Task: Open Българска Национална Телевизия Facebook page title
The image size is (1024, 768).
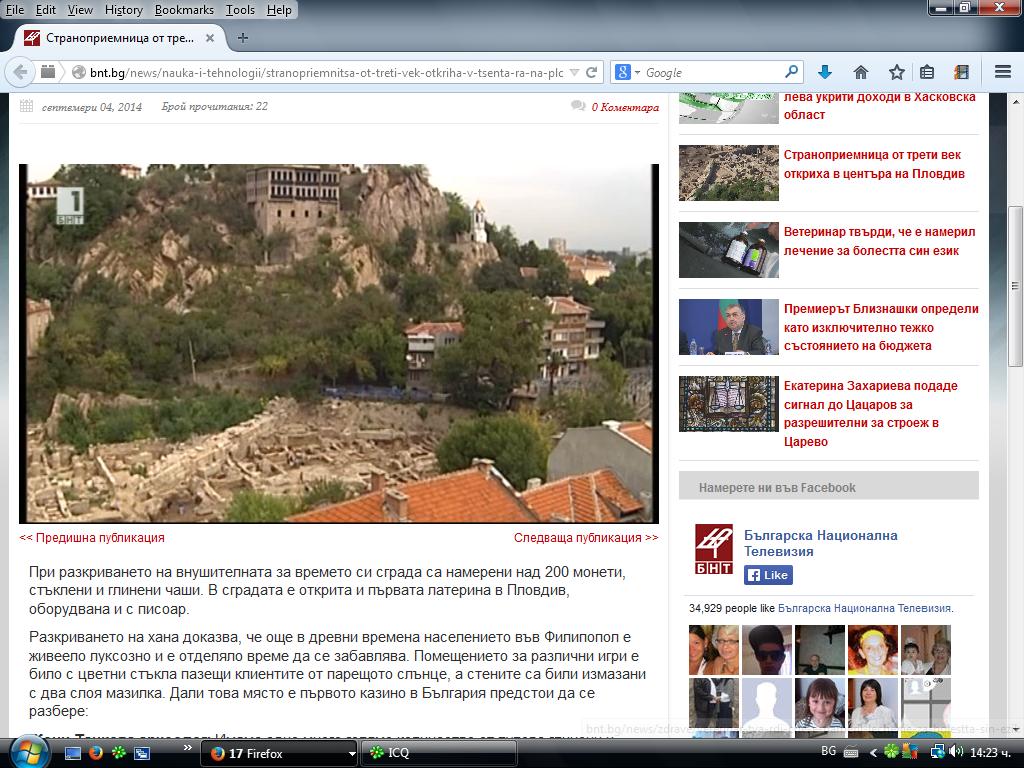Action: (820, 543)
